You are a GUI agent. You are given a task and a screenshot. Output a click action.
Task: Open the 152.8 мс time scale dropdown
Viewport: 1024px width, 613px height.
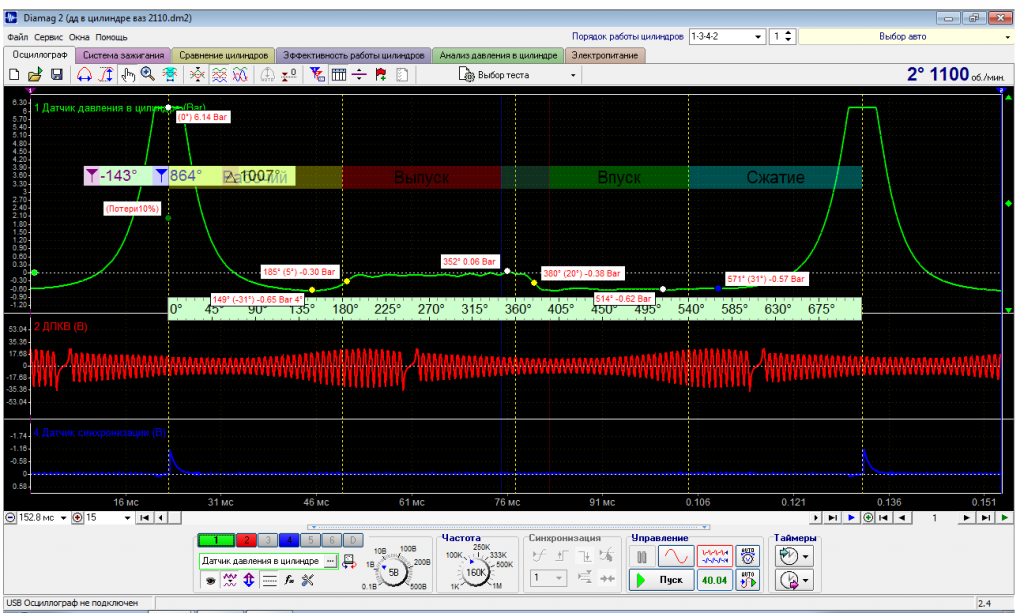63,518
